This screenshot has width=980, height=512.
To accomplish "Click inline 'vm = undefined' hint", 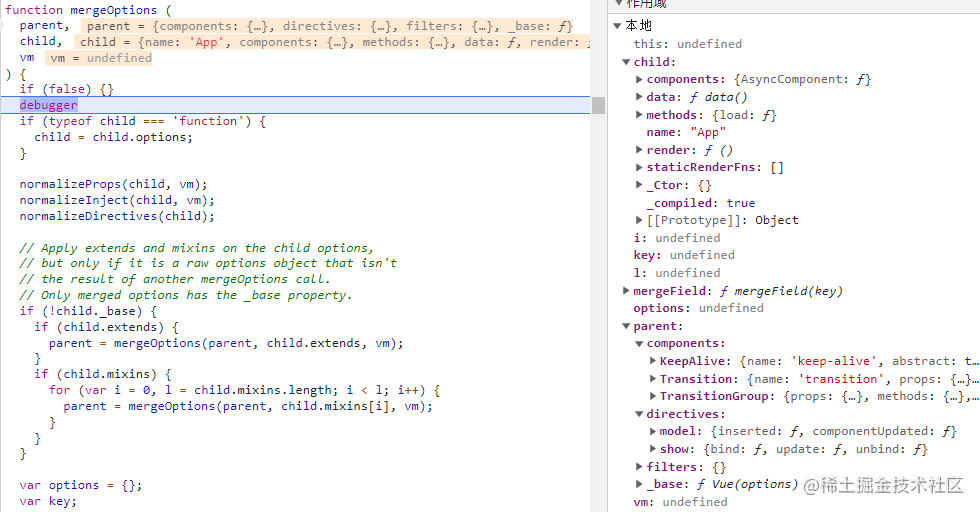I will (x=99, y=58).
